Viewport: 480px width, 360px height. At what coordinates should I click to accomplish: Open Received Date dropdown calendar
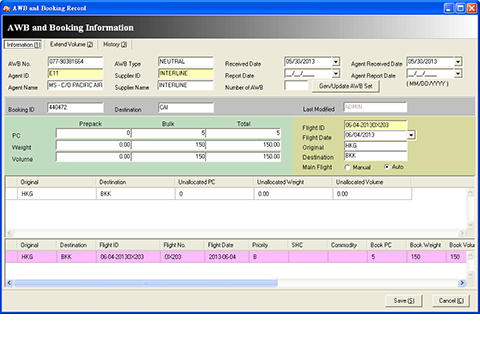(x=336, y=62)
